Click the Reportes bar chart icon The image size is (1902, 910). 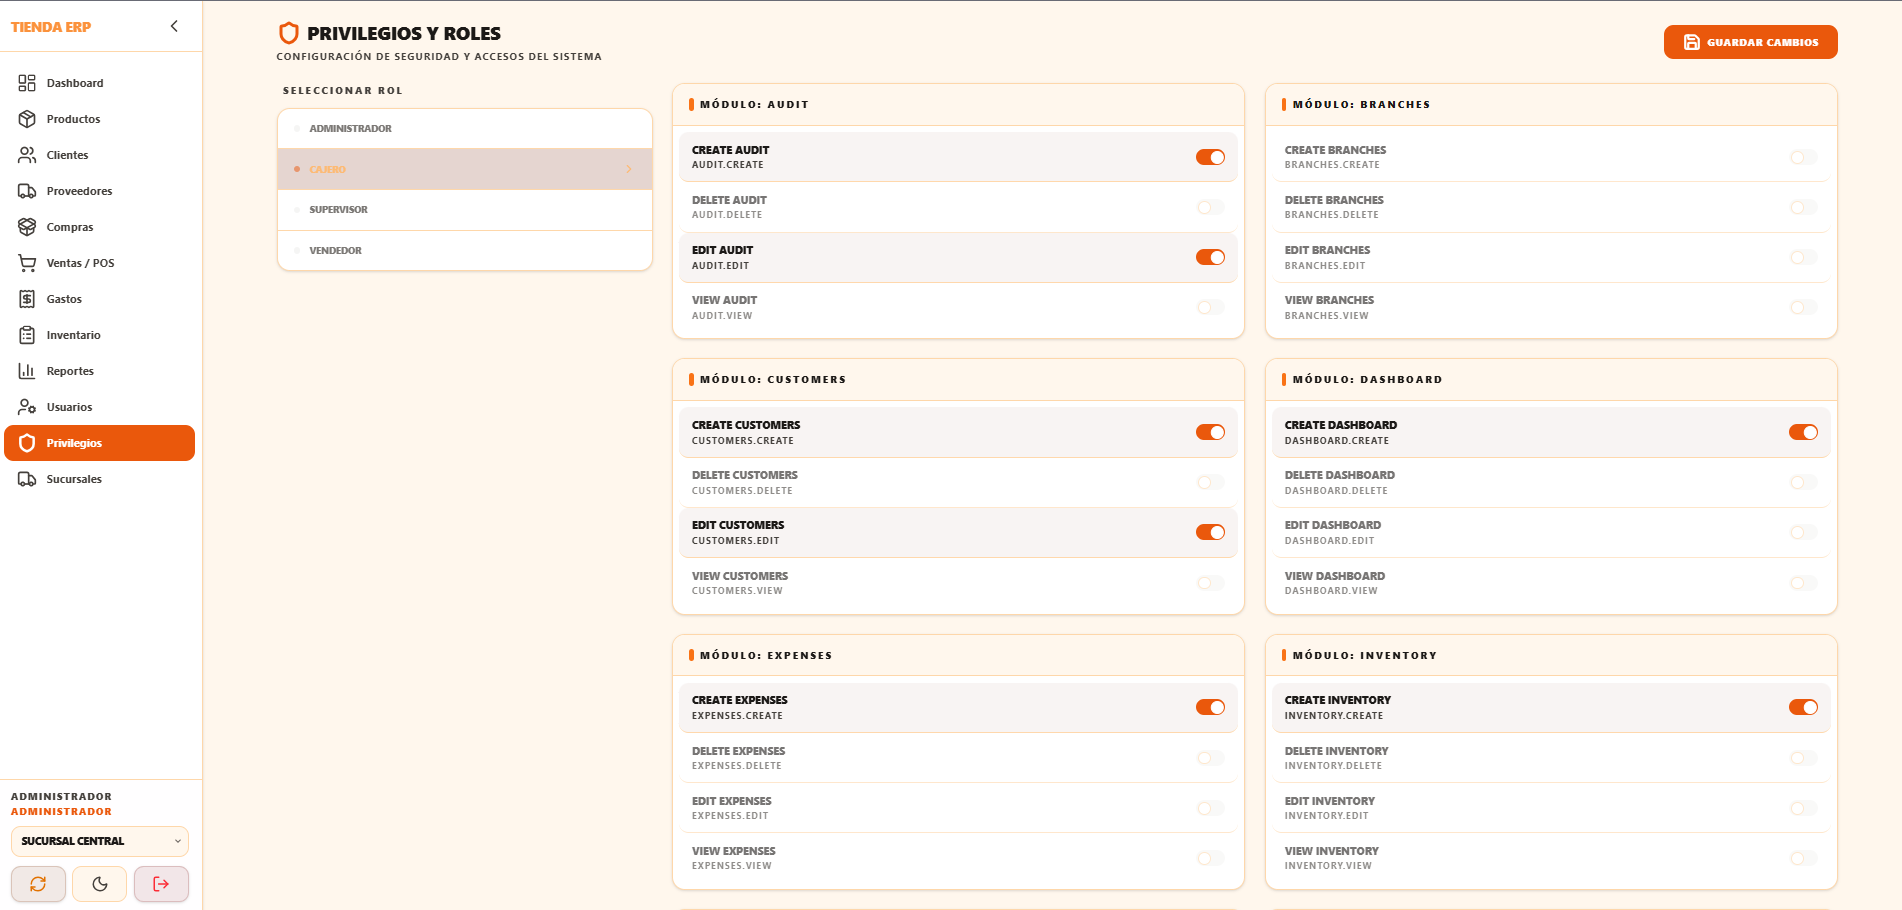(27, 371)
